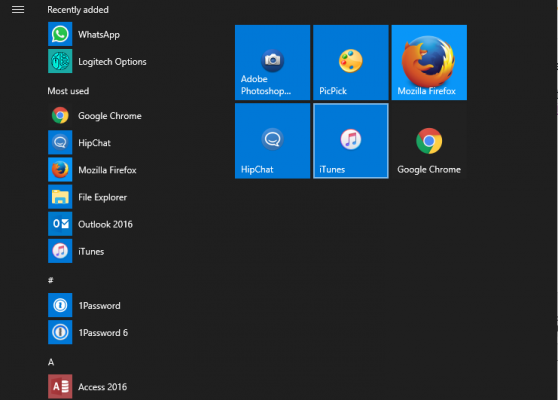The image size is (558, 400).
Task: Select the Logitech Options label
Action: 112,62
